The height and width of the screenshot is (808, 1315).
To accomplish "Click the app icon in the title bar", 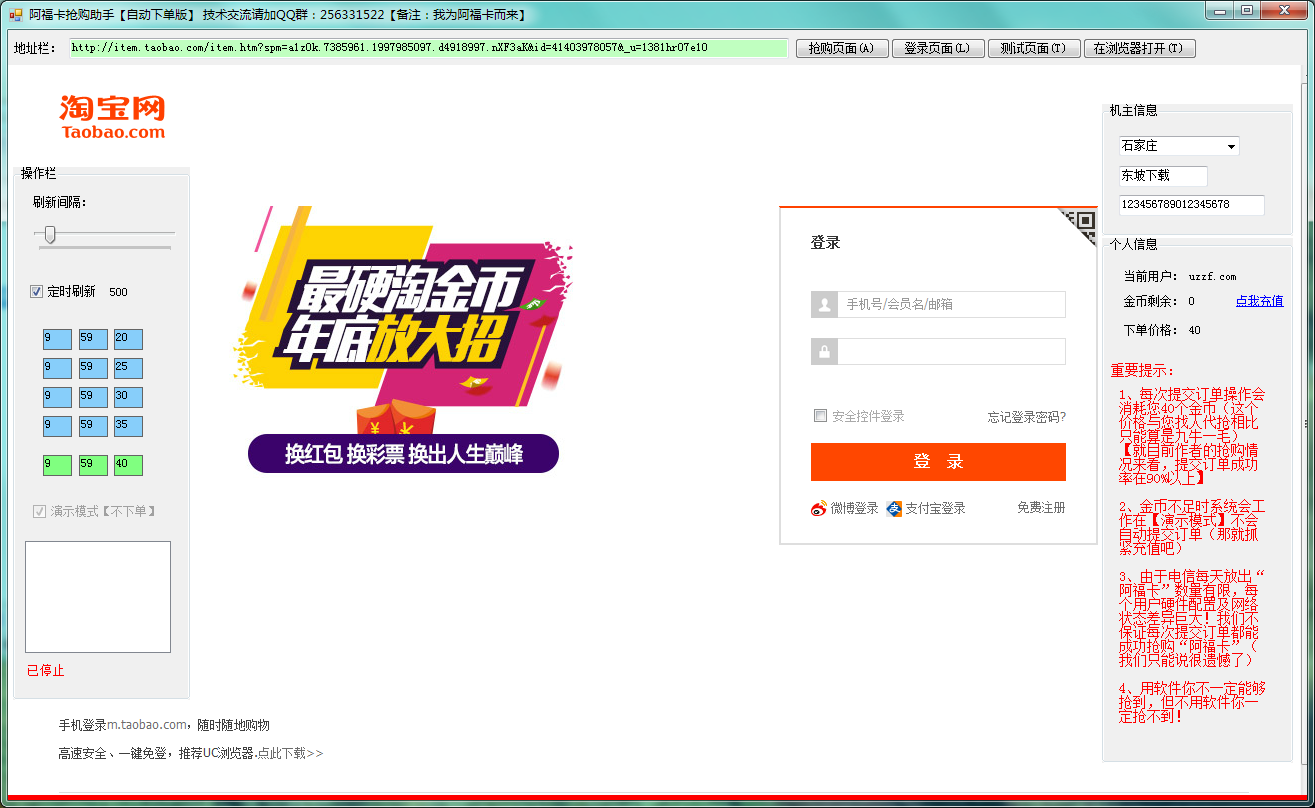I will click(16, 14).
